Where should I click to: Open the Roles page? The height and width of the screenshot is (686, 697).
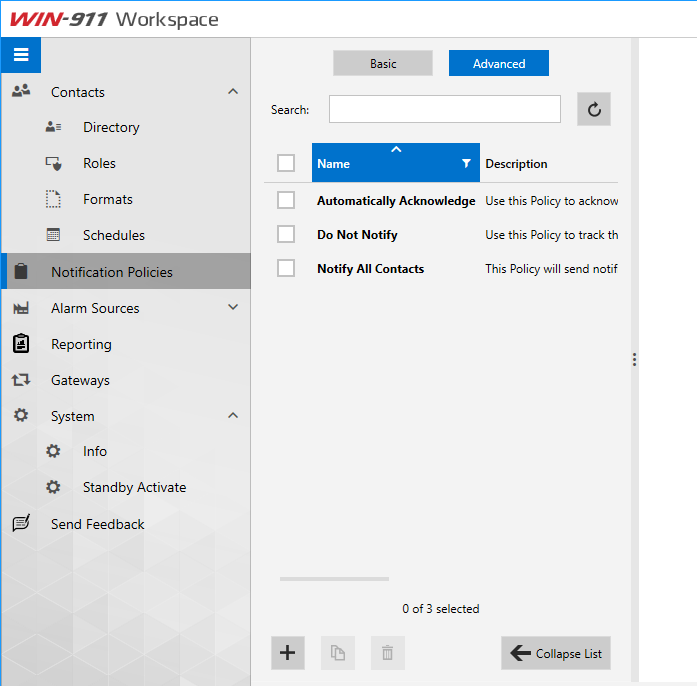click(99, 163)
